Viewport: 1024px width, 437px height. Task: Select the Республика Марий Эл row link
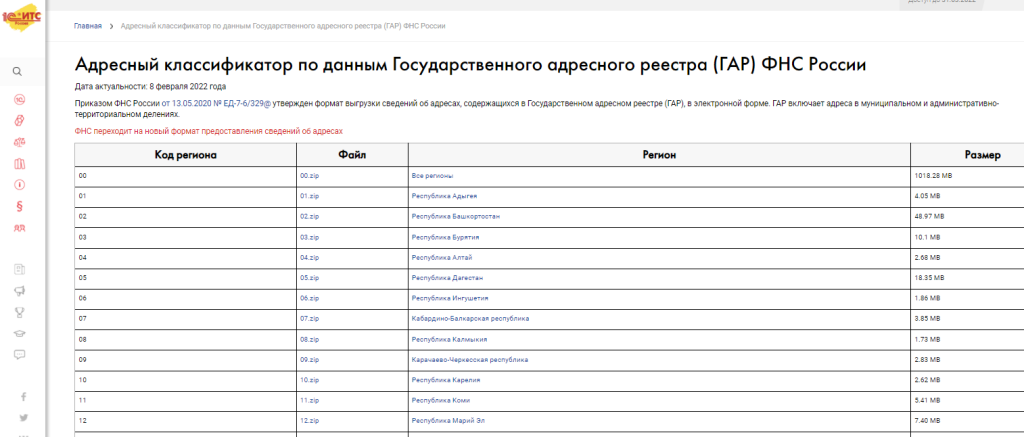(446, 420)
